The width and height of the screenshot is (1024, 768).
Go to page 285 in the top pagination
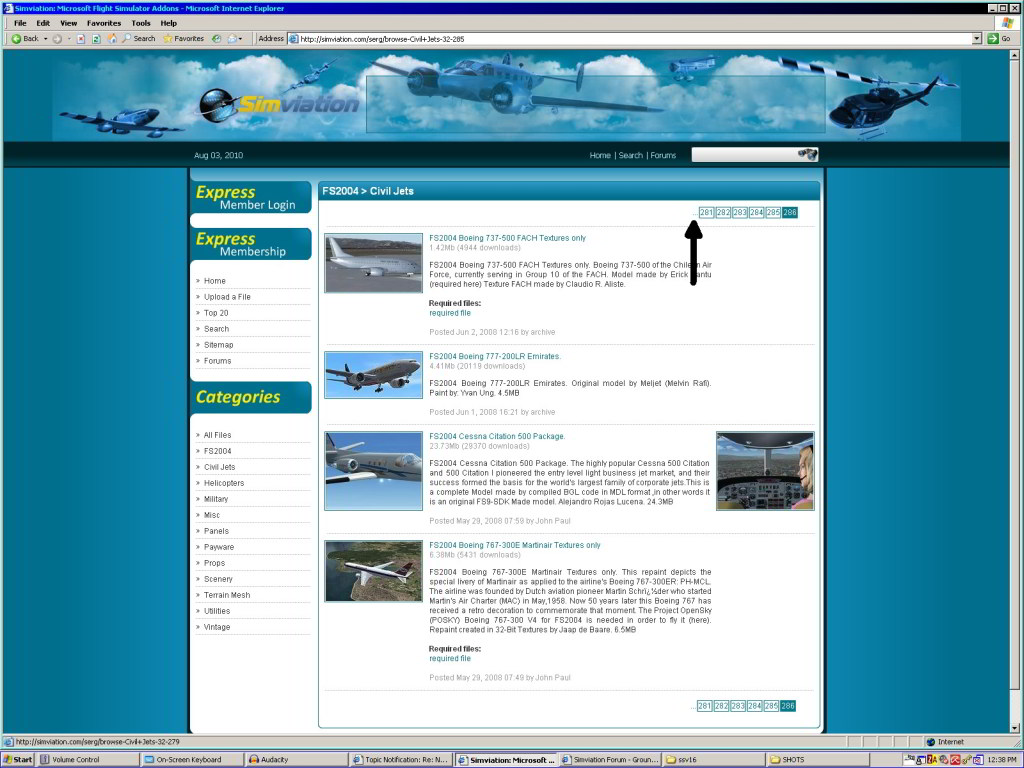point(773,212)
